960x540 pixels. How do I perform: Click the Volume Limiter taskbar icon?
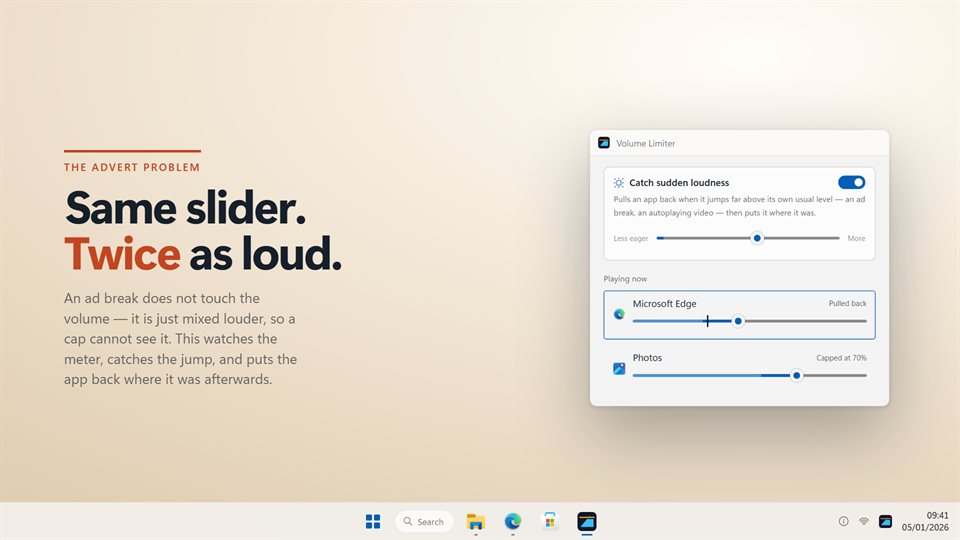[x=587, y=522]
